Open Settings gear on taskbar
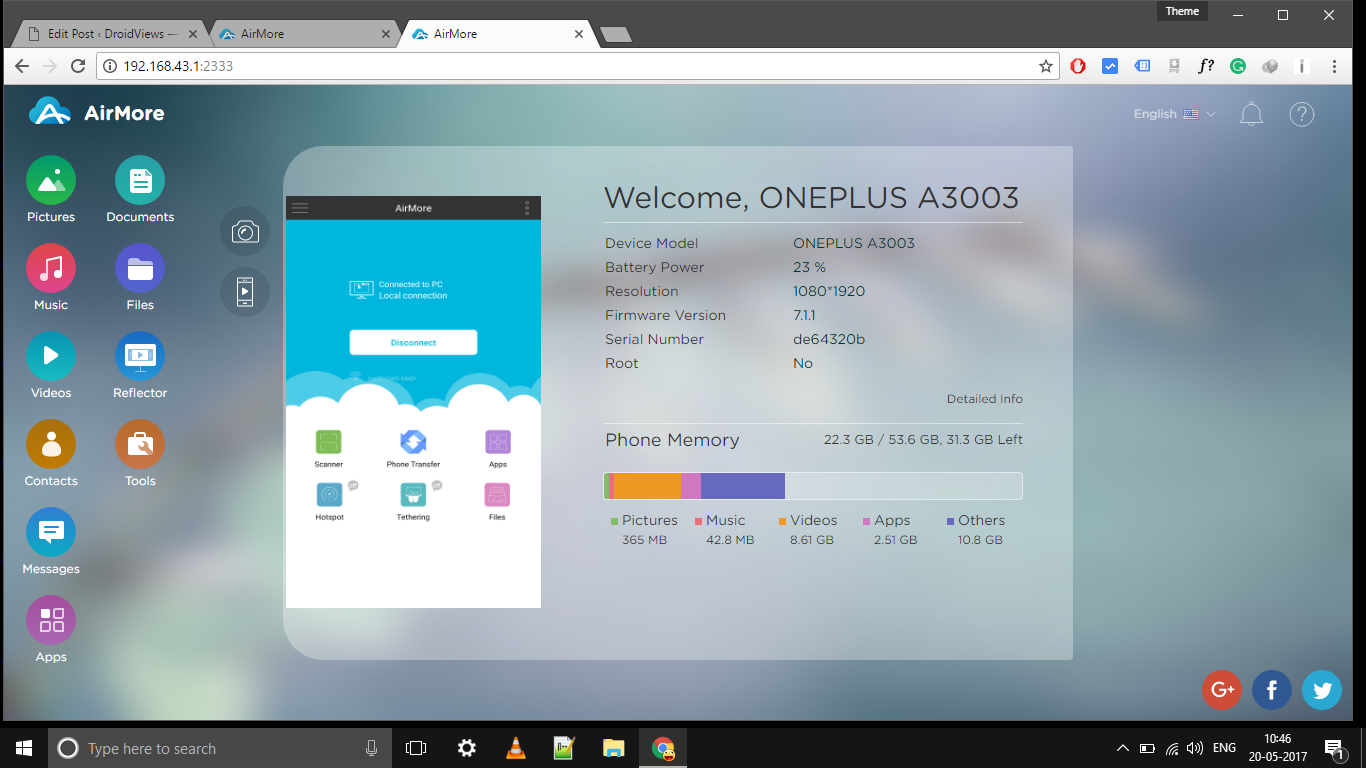Viewport: 1366px width, 768px height. tap(466, 748)
